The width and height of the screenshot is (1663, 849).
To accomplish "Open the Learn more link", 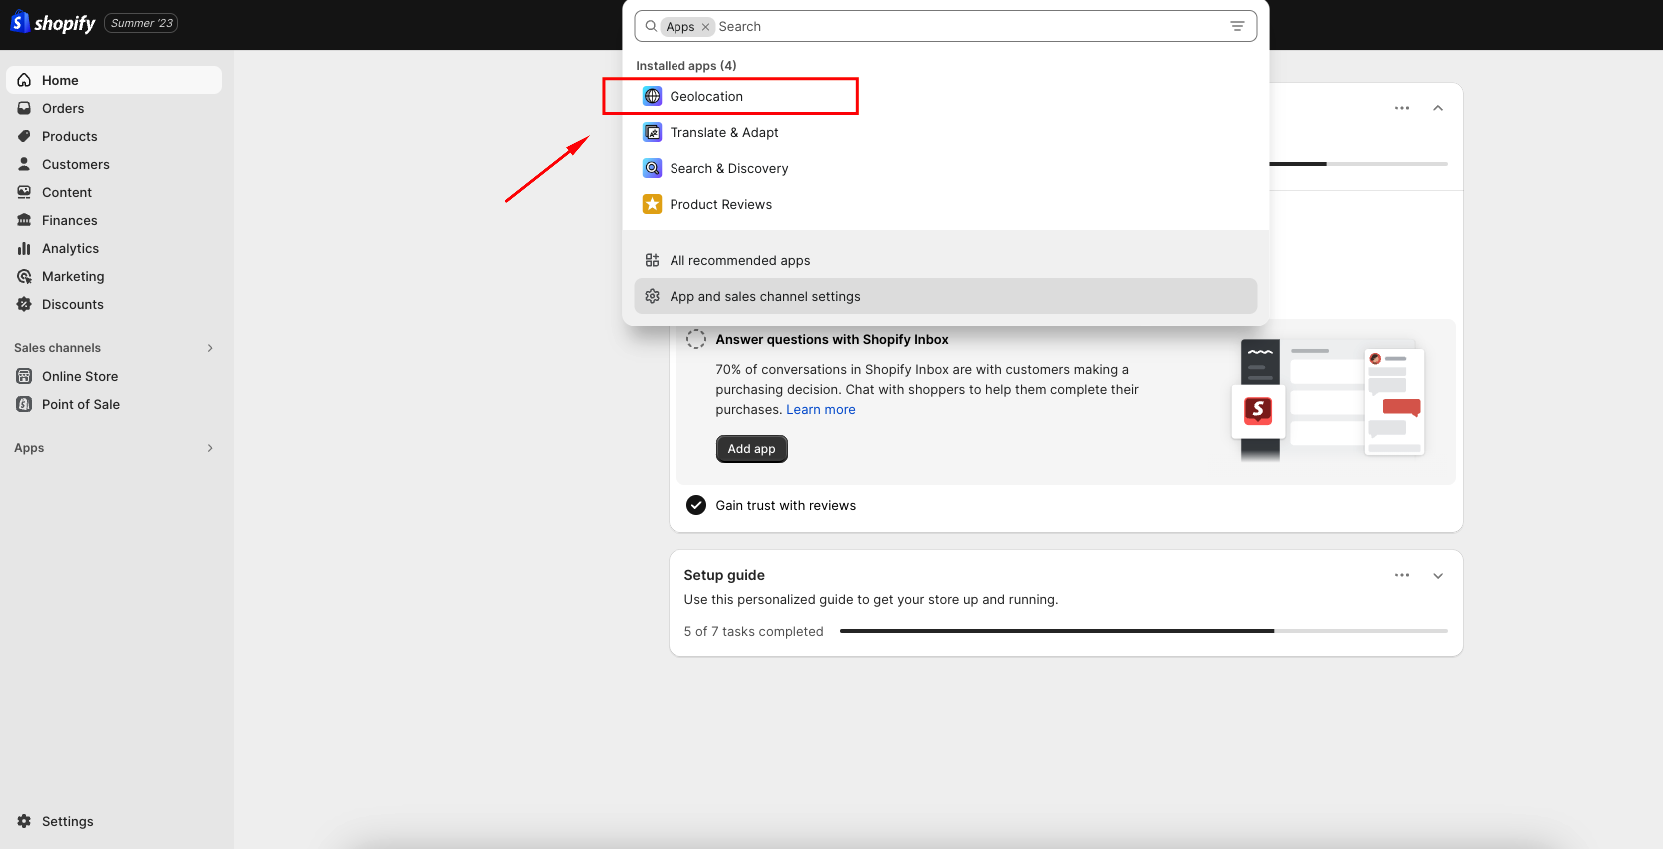I will (820, 410).
